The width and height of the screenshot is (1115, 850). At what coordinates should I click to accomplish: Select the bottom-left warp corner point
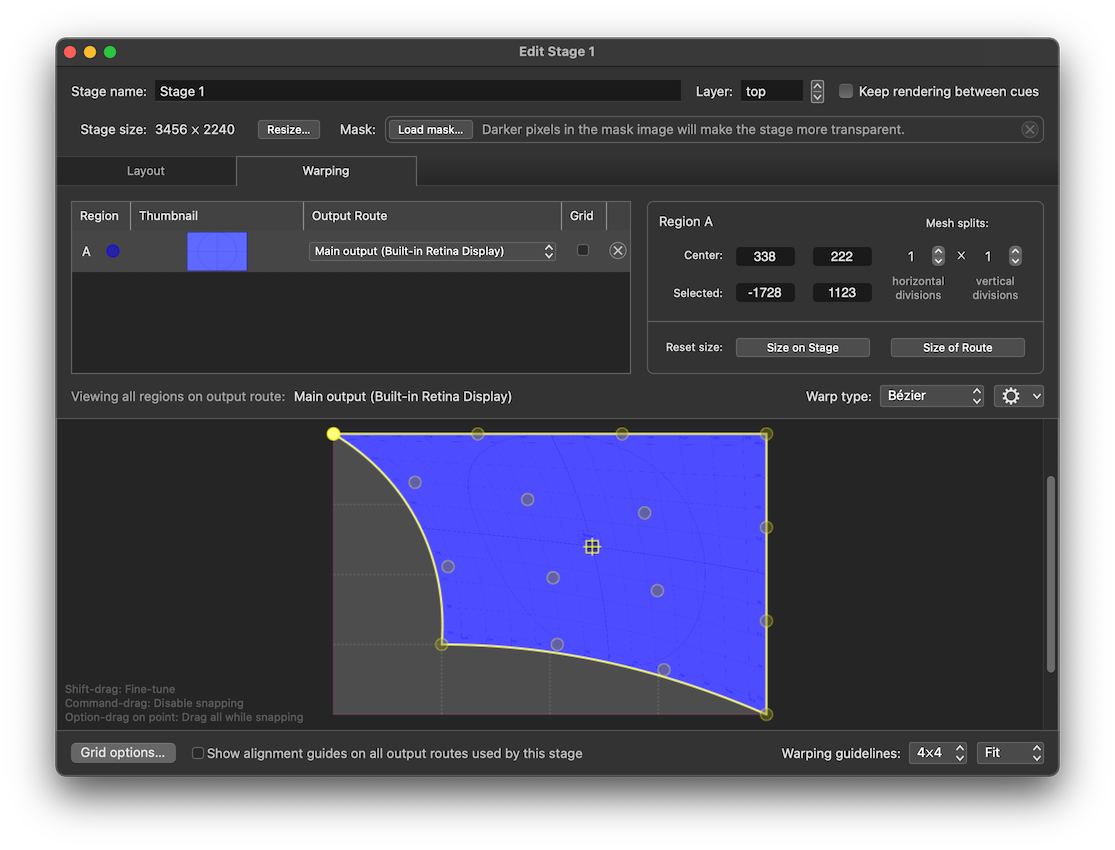pyautogui.click(x=441, y=644)
